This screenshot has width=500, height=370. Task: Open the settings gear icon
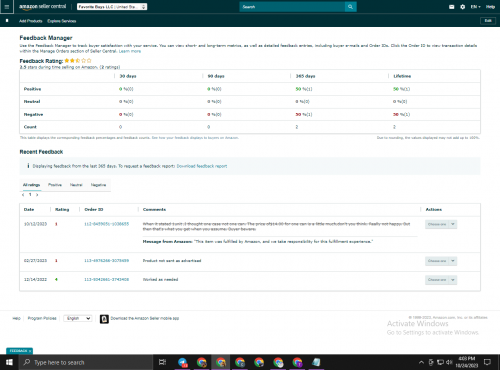tap(462, 7)
